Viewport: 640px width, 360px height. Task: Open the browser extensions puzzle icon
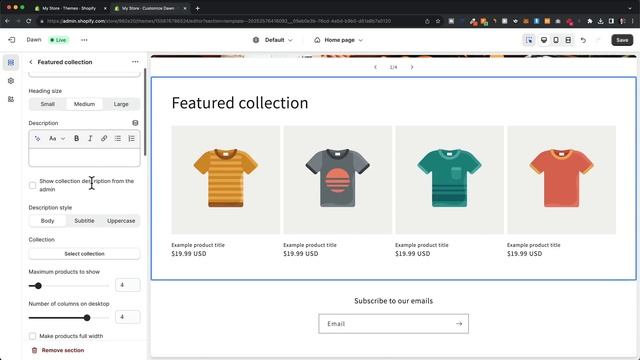click(x=590, y=21)
